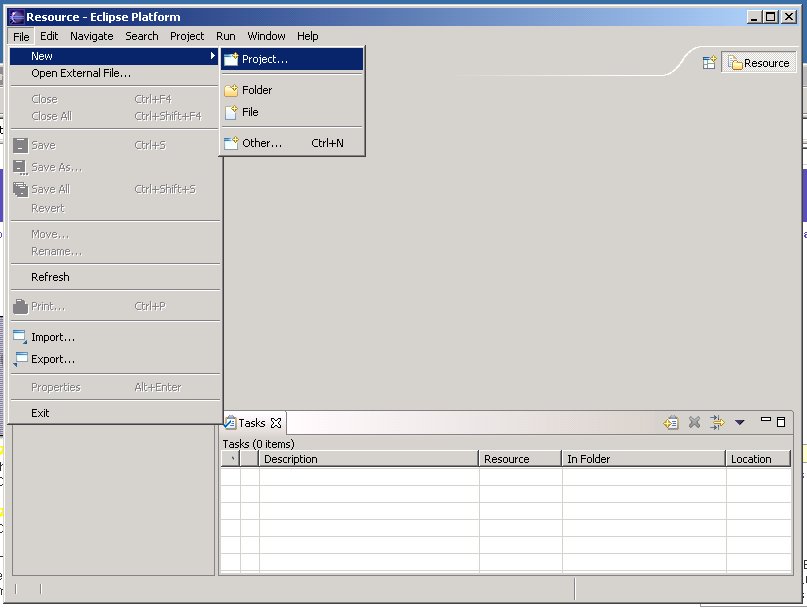Open the Tasks view dropdown menu arrow
Screen dimensions: 807x609
coord(740,423)
